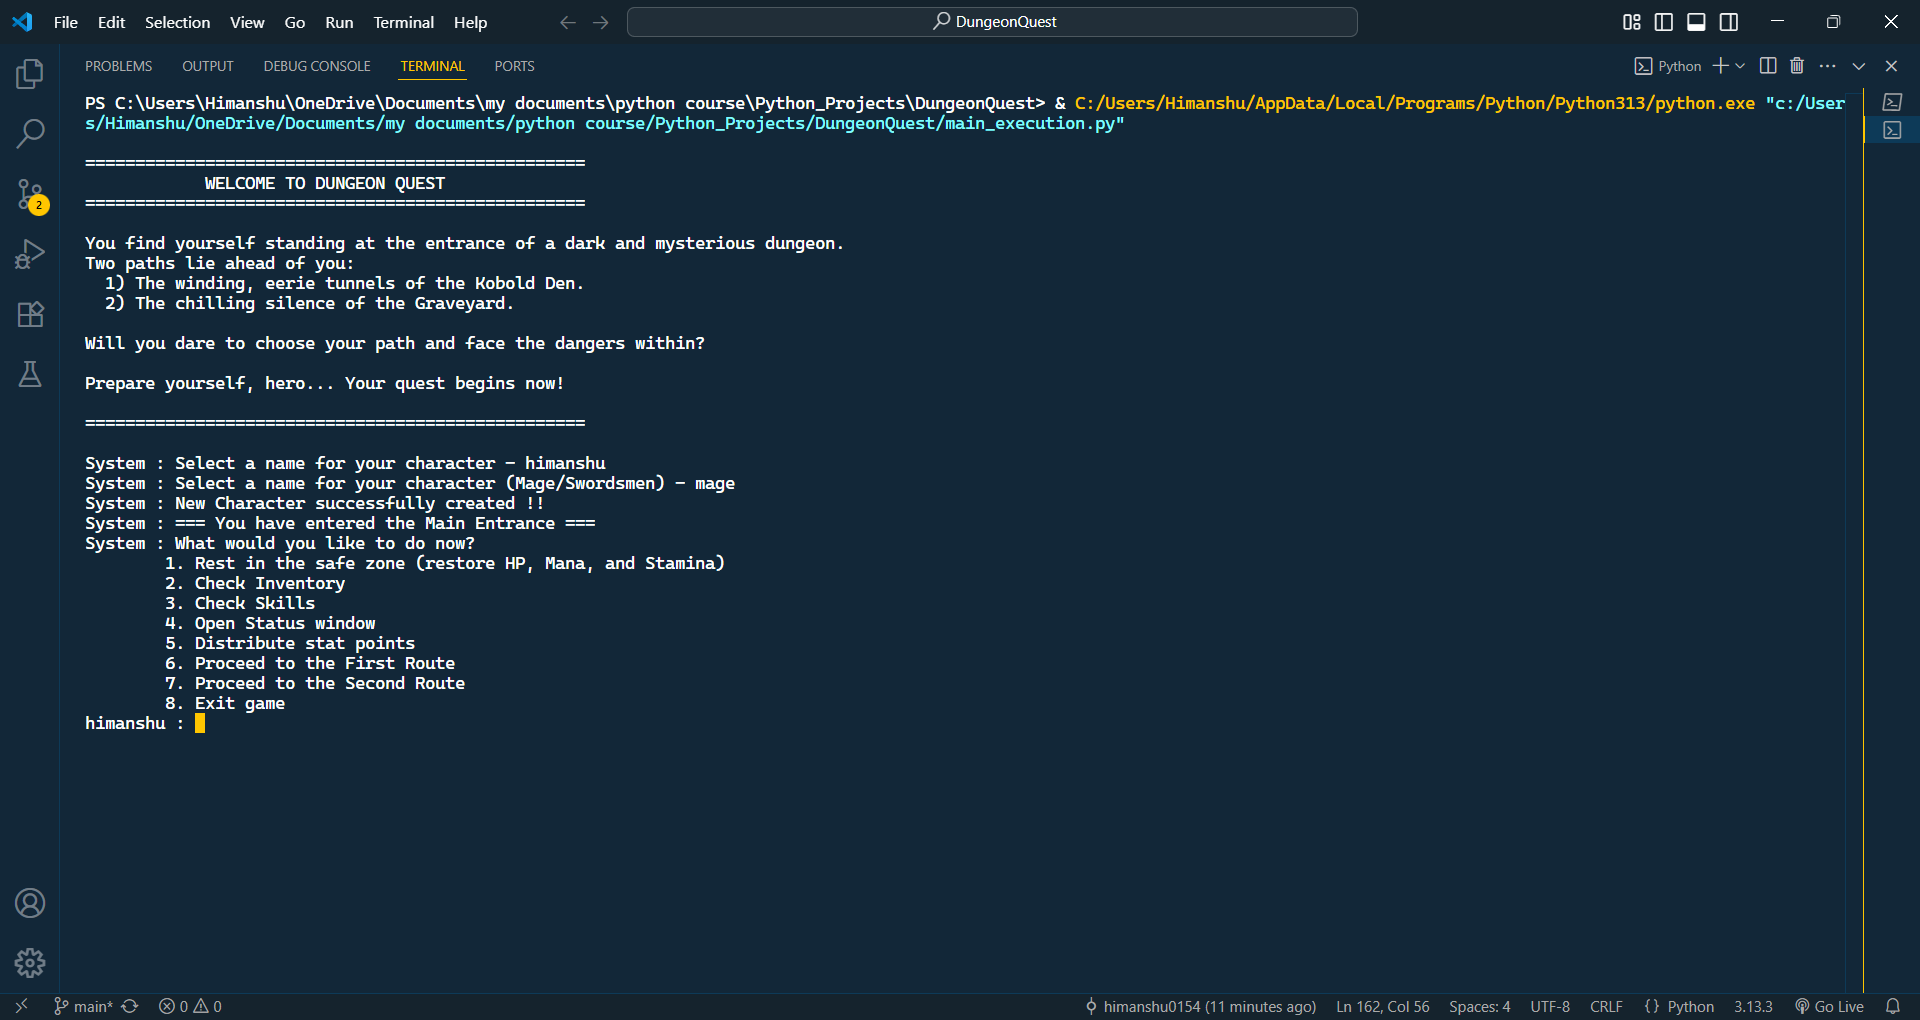Toggle the primary side bar layout button
This screenshot has height=1020, width=1920.
pos(1664,22)
